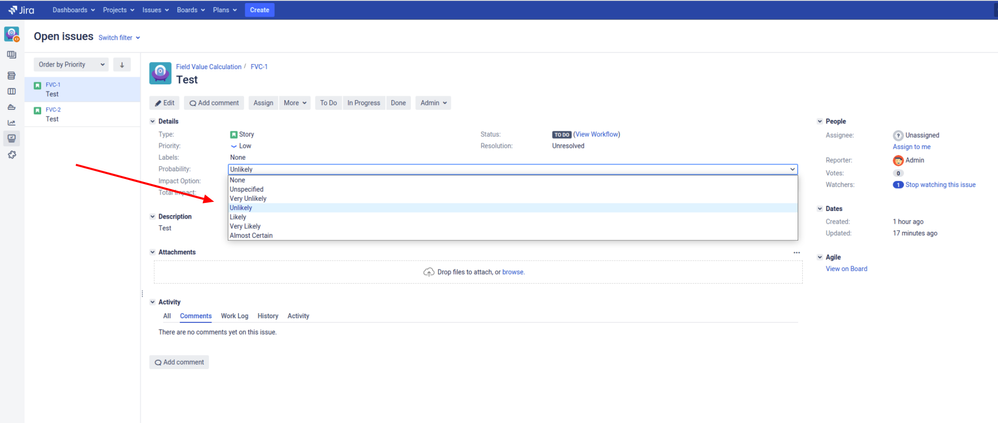Click the votes count badge
Image resolution: width=998 pixels, height=423 pixels.
click(x=898, y=173)
